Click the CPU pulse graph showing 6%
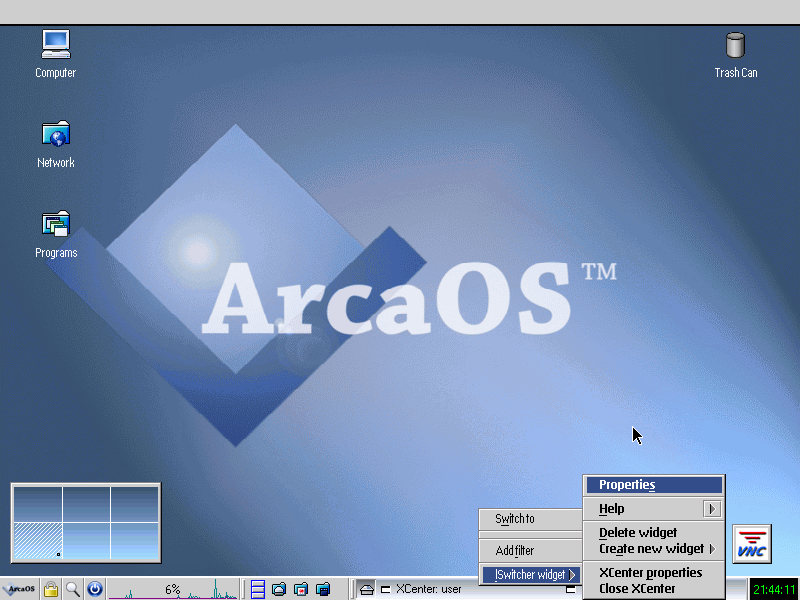 click(x=173, y=589)
